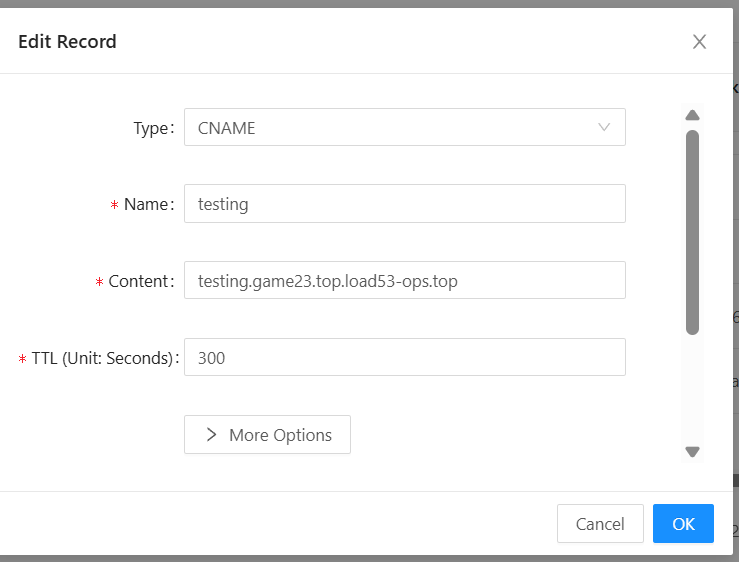Click the Name field label

coord(147,204)
